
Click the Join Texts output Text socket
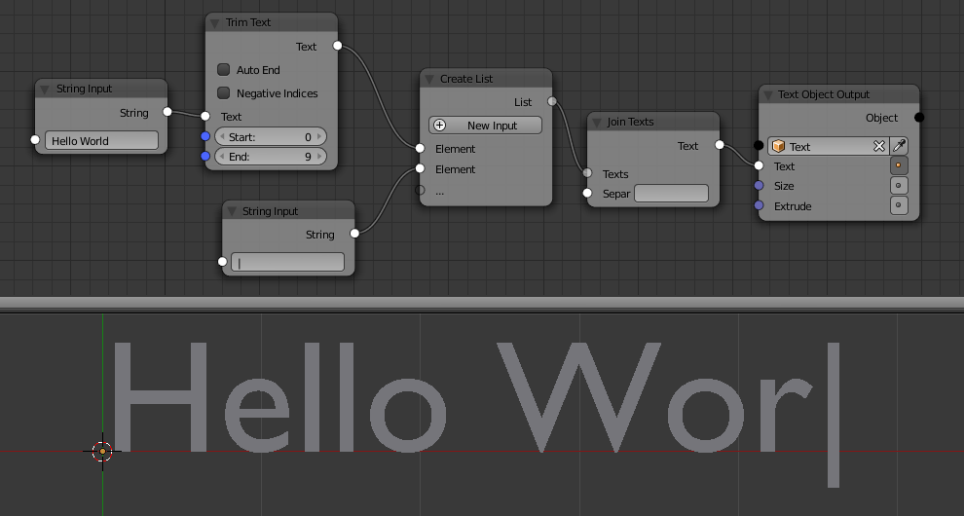click(x=719, y=145)
